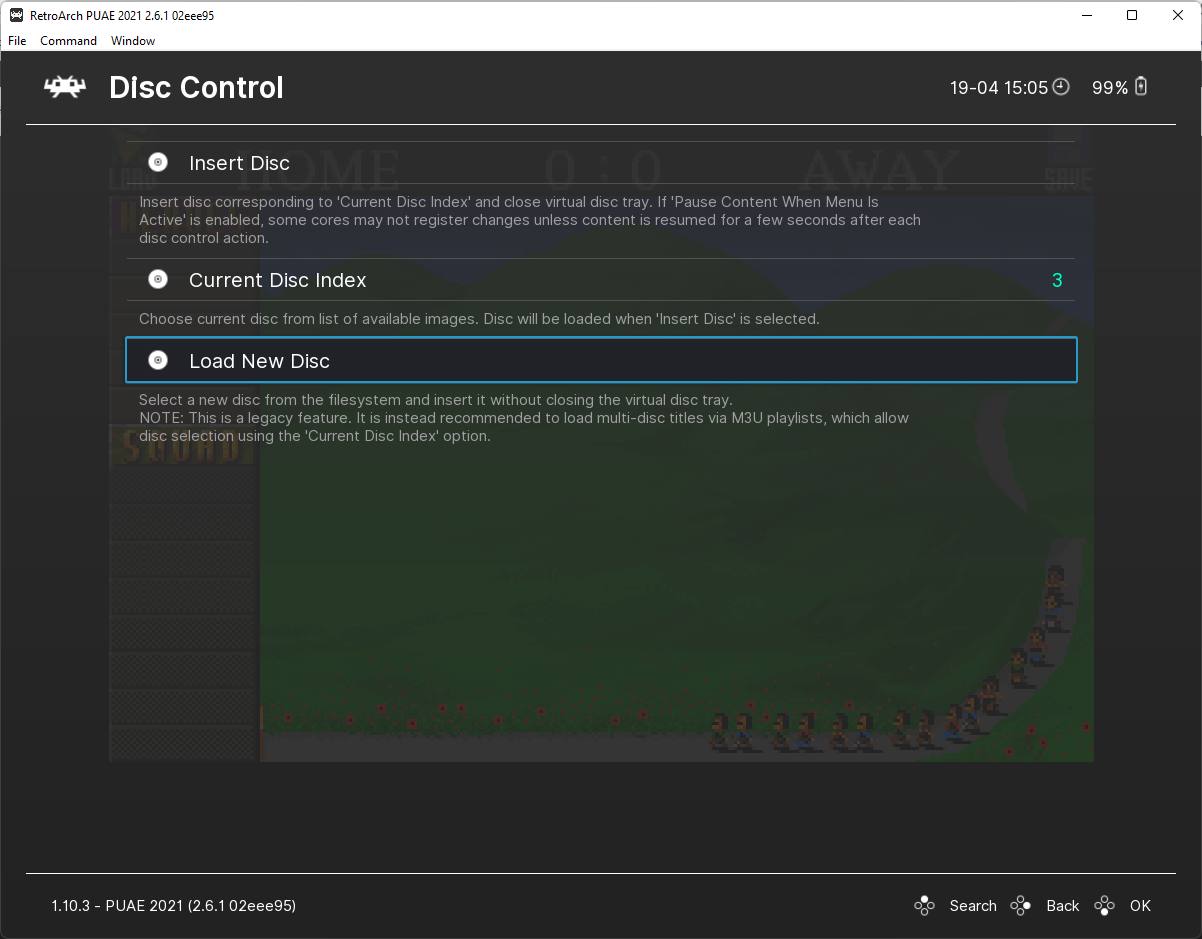Screen dimensions: 1202x939
Task: Click the Search label in the footer
Action: pos(972,906)
